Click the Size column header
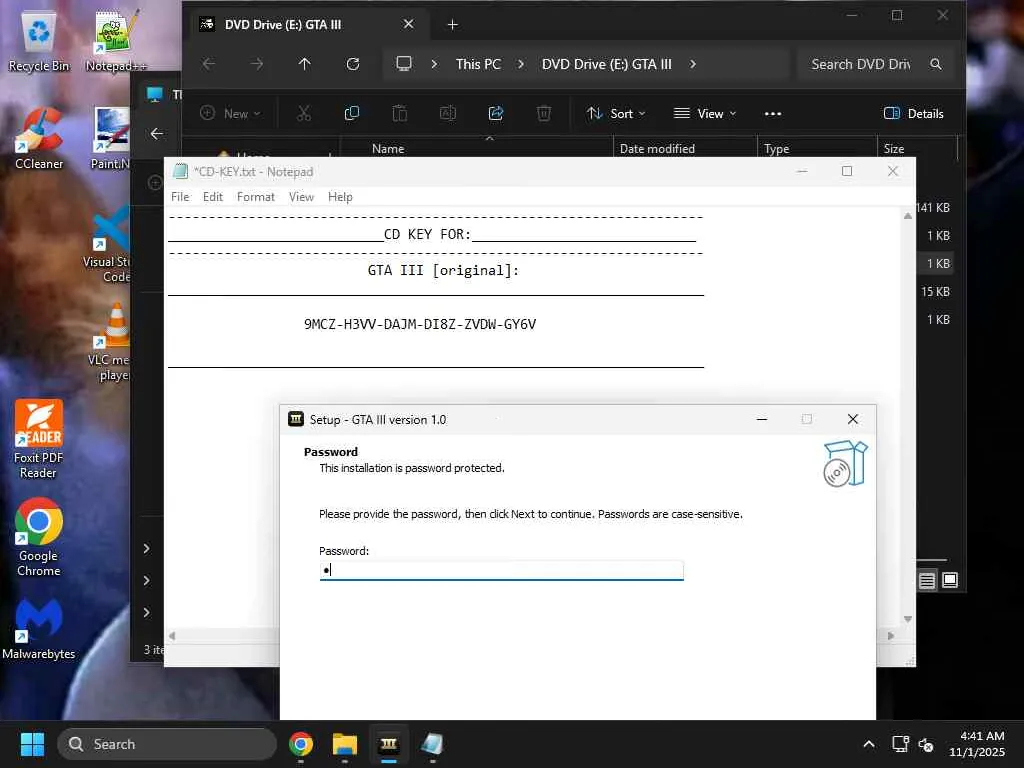The image size is (1024, 768). 894,149
